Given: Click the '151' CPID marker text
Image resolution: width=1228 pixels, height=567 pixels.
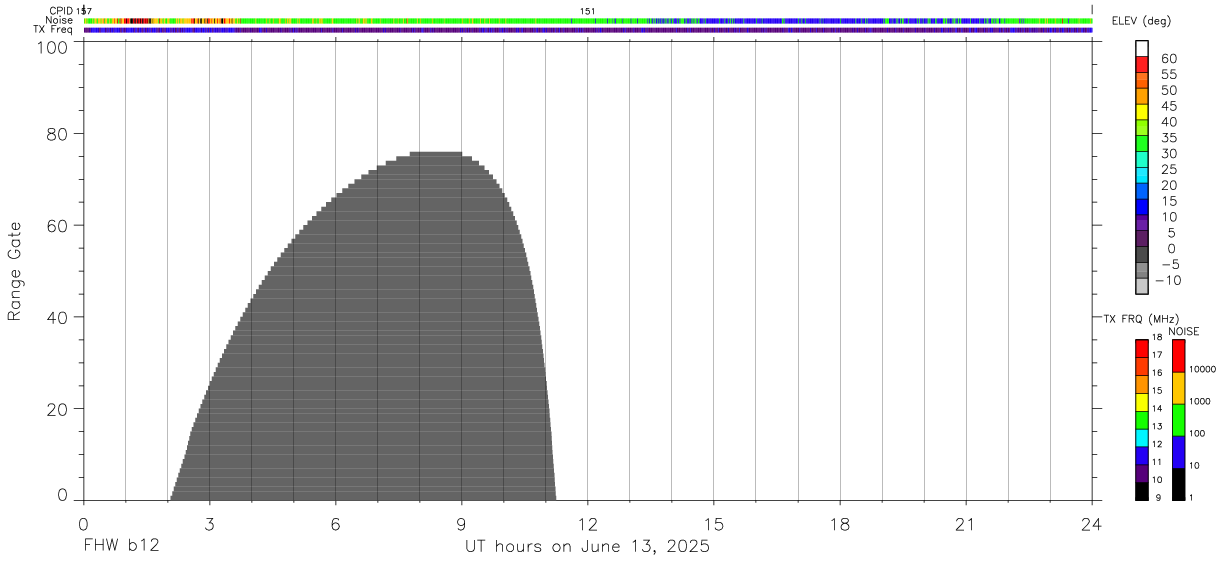Looking at the screenshot, I should 588,11.
